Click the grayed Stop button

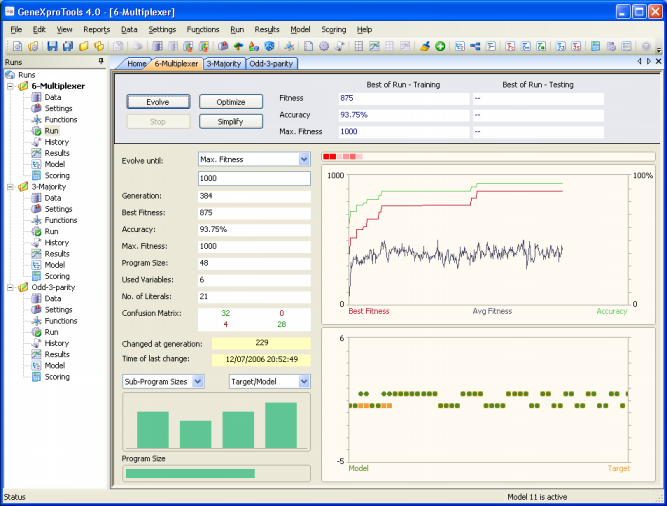(x=158, y=122)
